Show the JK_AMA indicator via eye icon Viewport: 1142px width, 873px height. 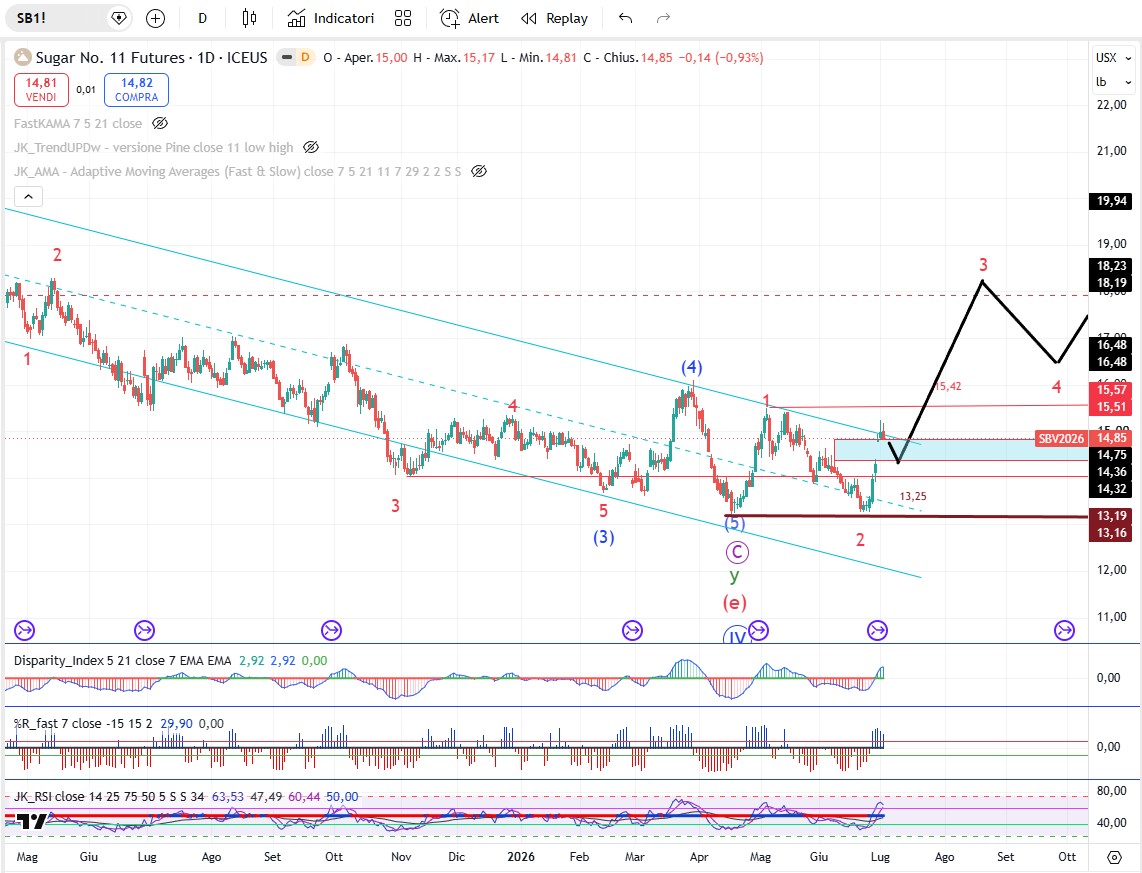[x=479, y=171]
